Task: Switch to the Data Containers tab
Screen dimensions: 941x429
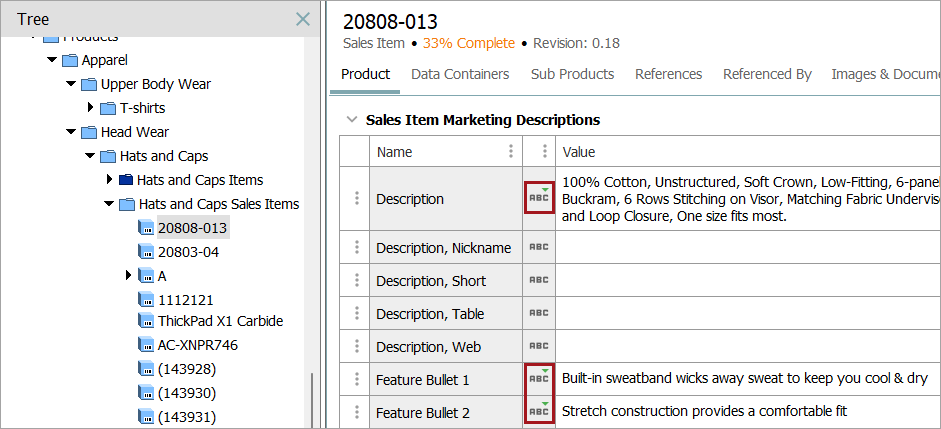Action: pos(460,74)
